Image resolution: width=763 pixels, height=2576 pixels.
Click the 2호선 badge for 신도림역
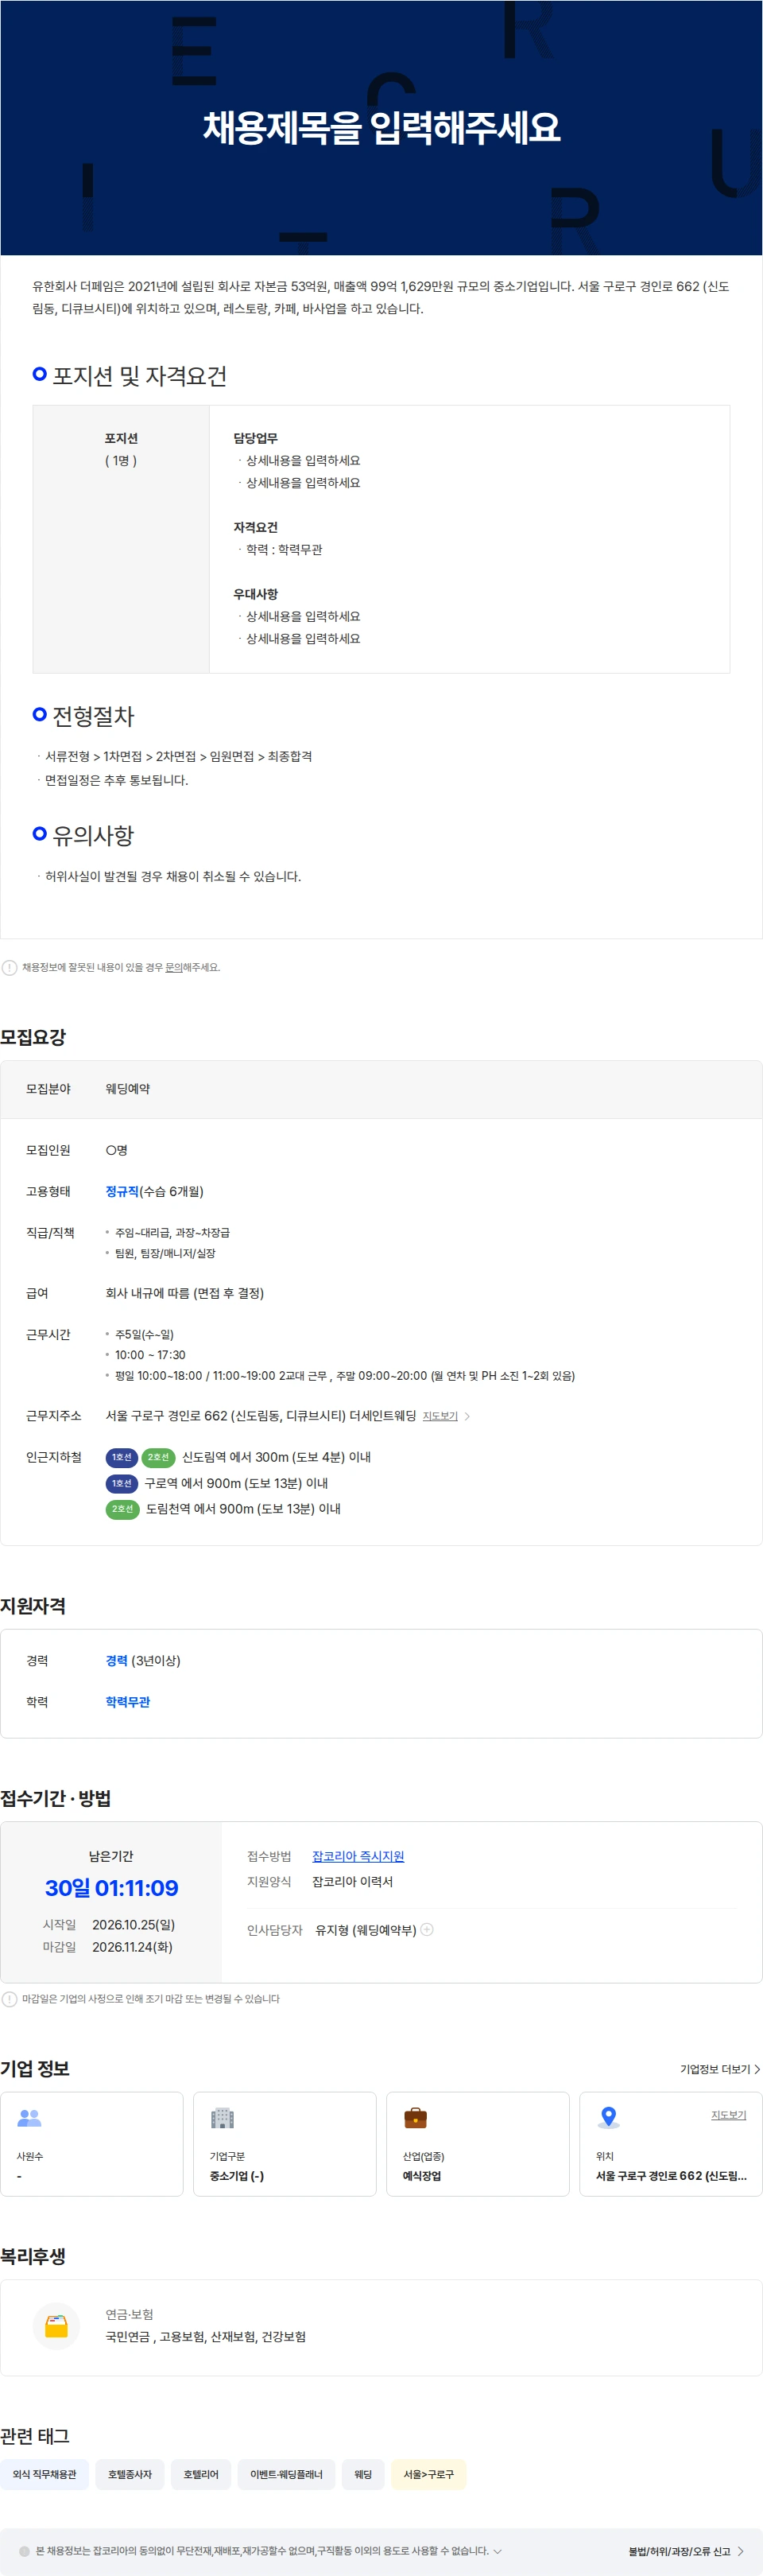coord(158,1457)
